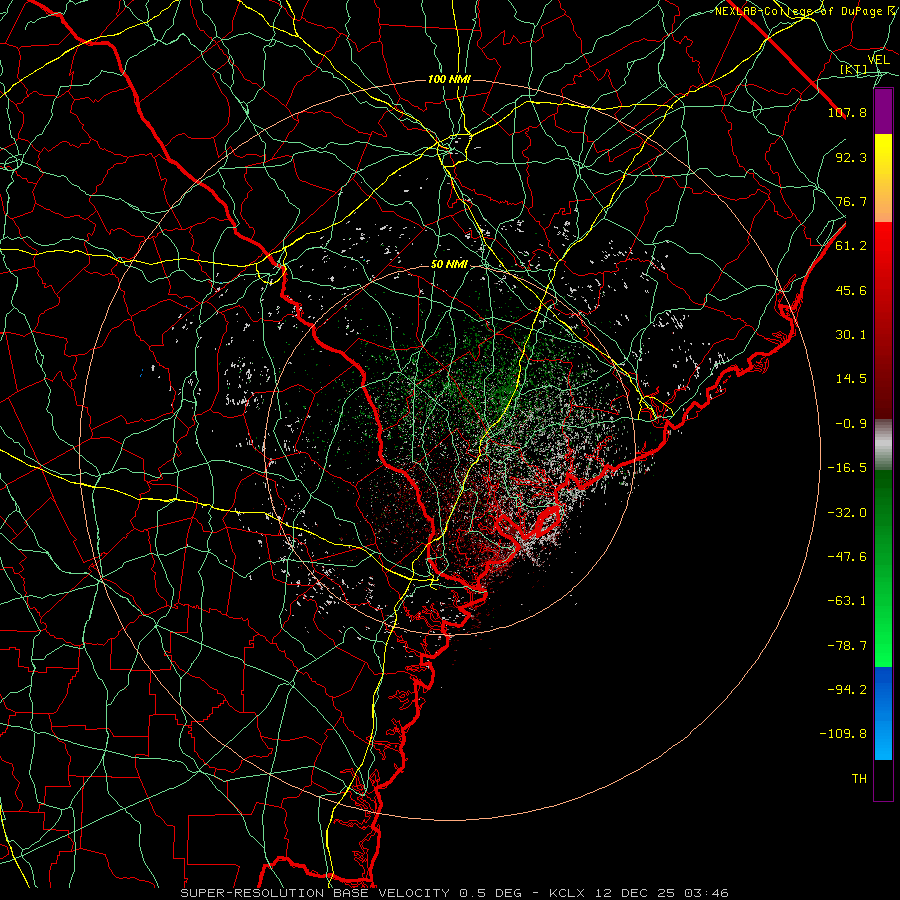Click the [KT] units label
Viewport: 900px width, 900px height.
(854, 69)
